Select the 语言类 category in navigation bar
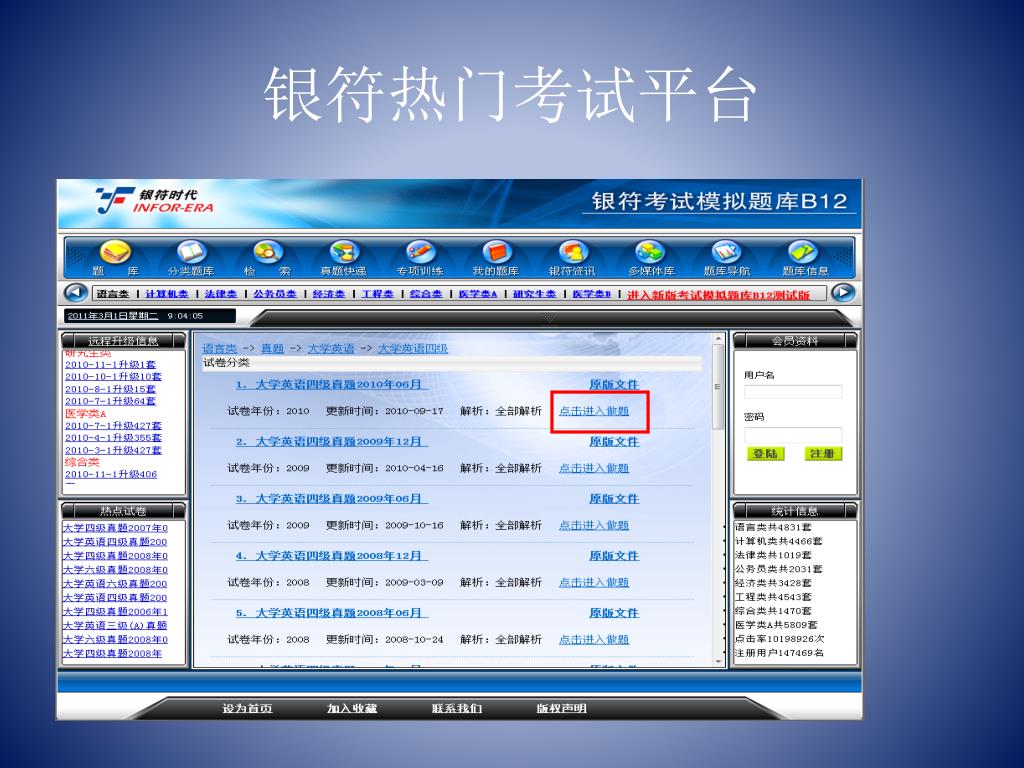This screenshot has width=1024, height=768. (113, 294)
